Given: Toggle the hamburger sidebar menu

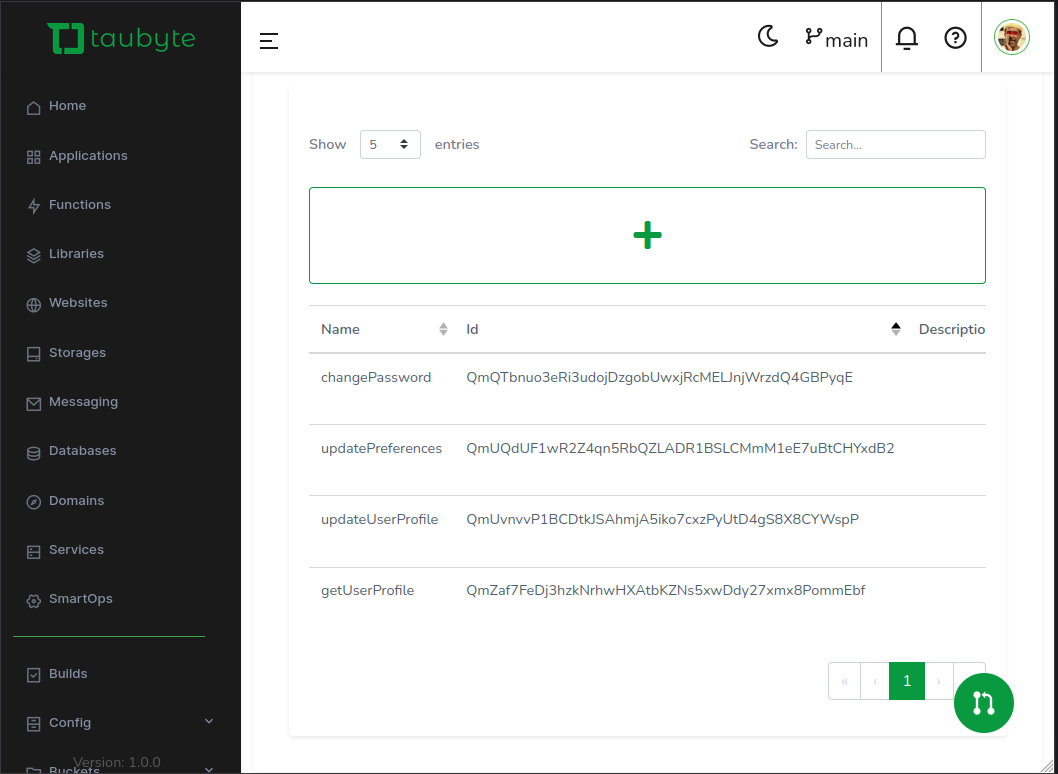Looking at the screenshot, I should [x=269, y=41].
